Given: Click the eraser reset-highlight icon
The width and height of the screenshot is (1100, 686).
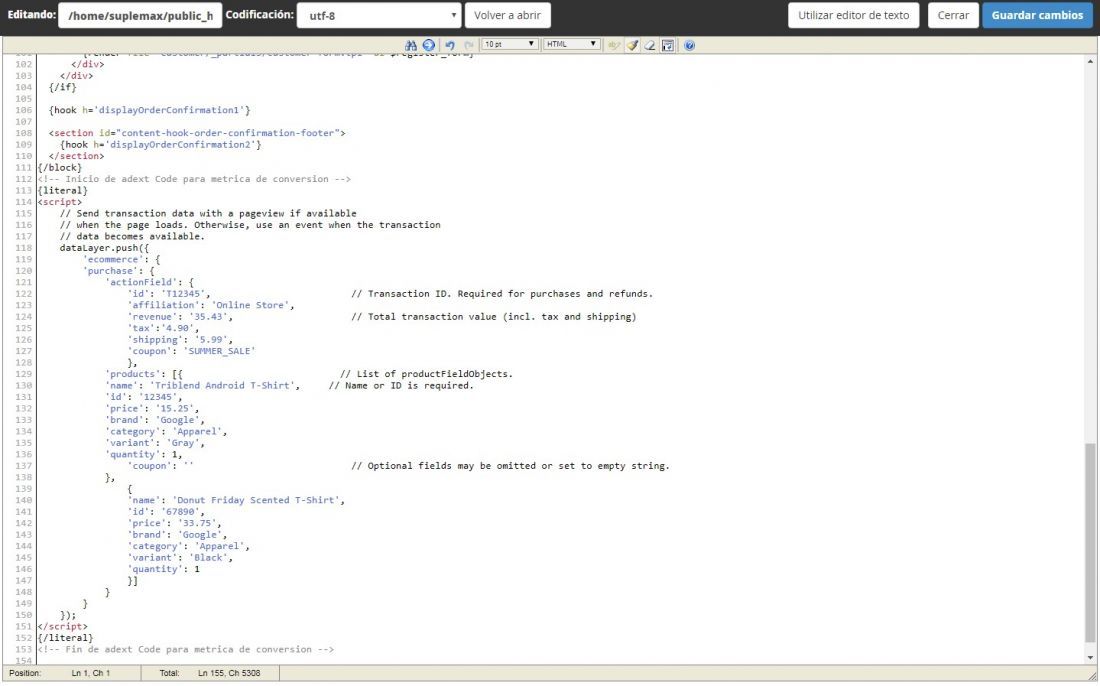Looking at the screenshot, I should click(650, 45).
